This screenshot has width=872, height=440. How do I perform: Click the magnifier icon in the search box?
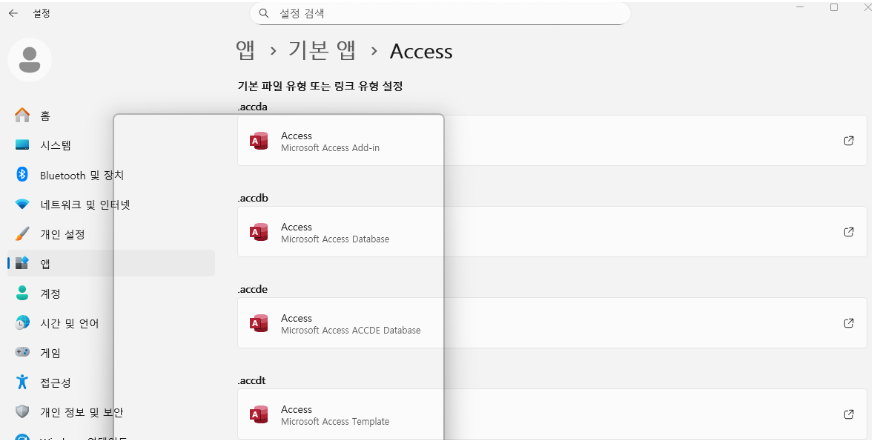point(264,13)
